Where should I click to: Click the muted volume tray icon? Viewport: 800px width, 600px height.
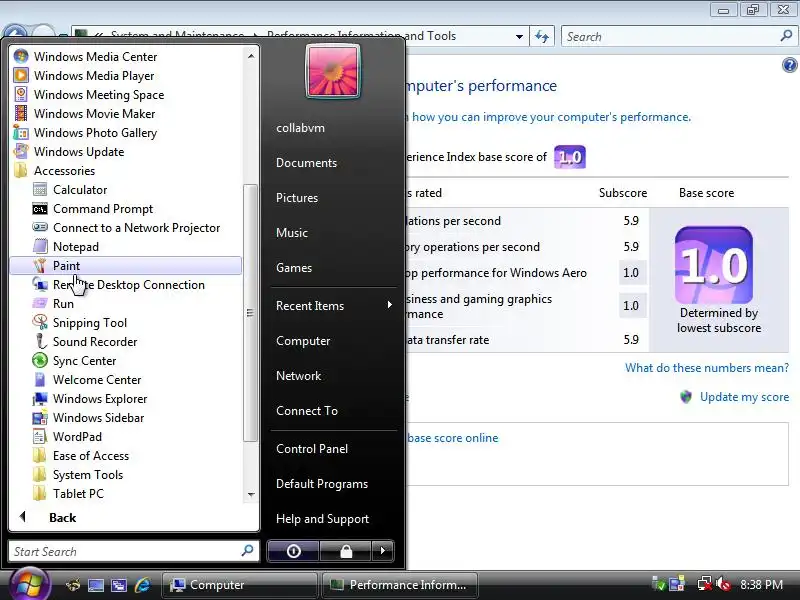click(723, 584)
